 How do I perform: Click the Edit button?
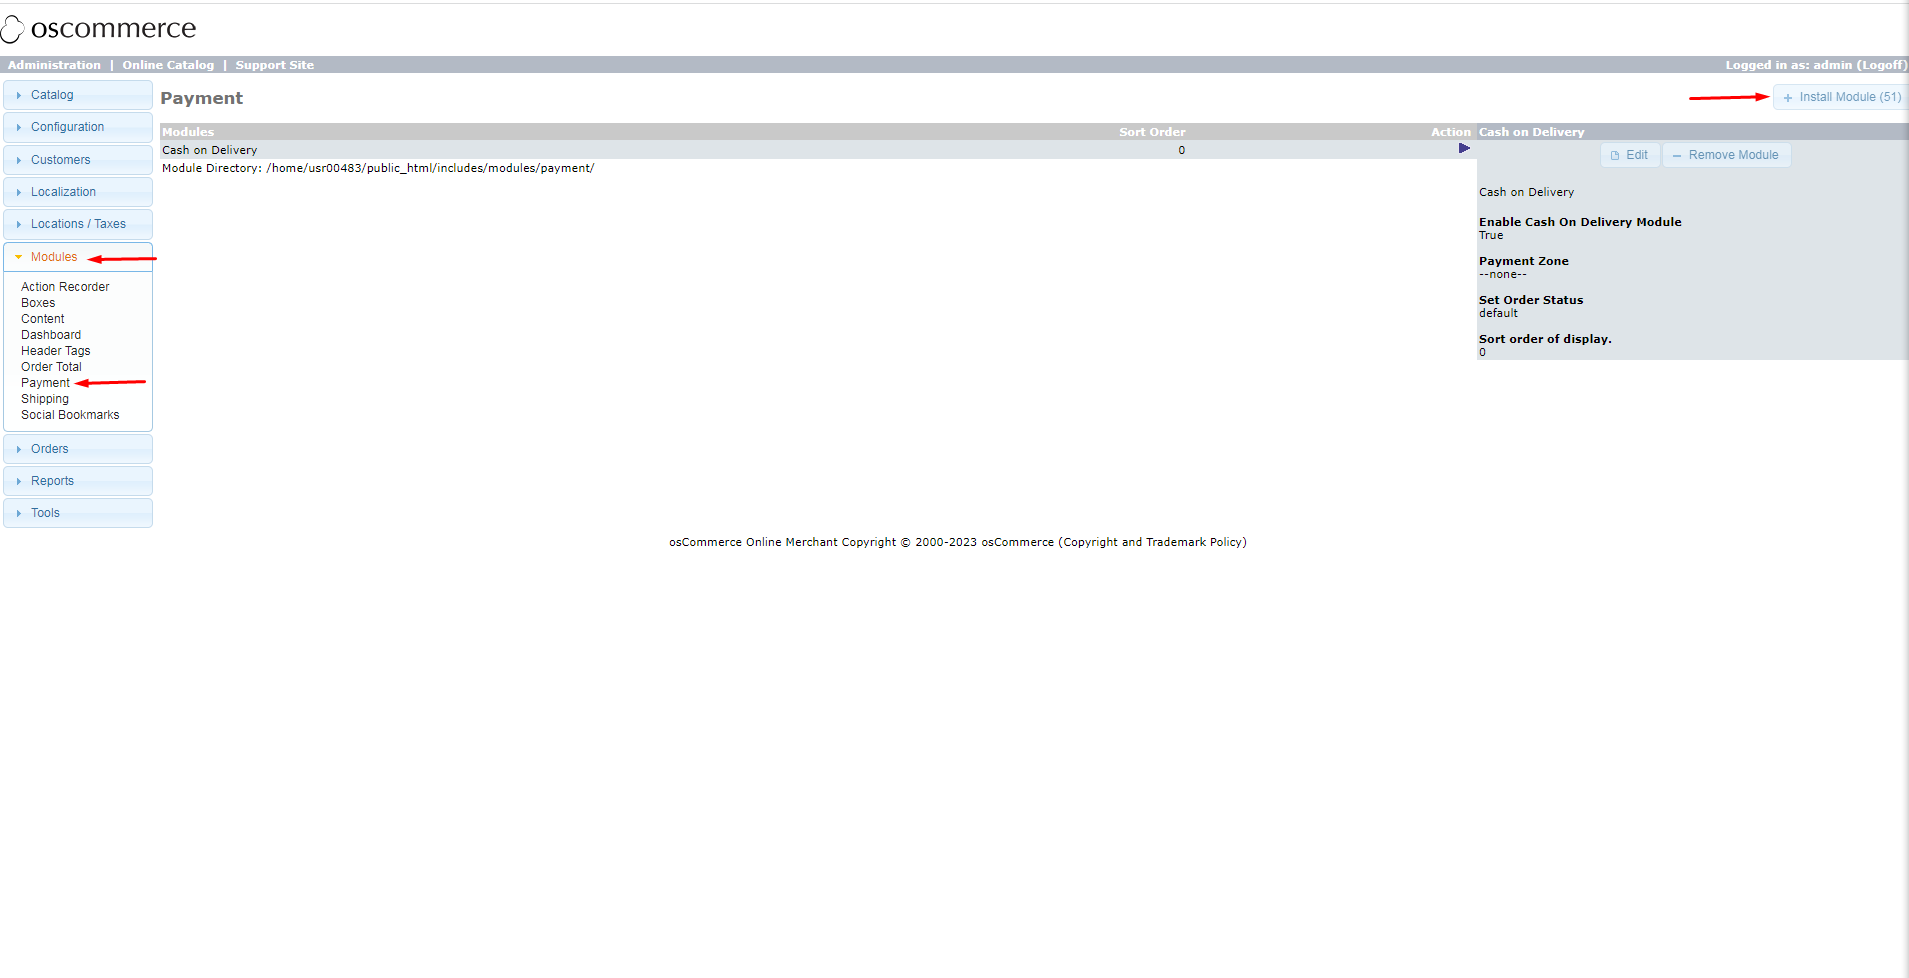(1630, 155)
